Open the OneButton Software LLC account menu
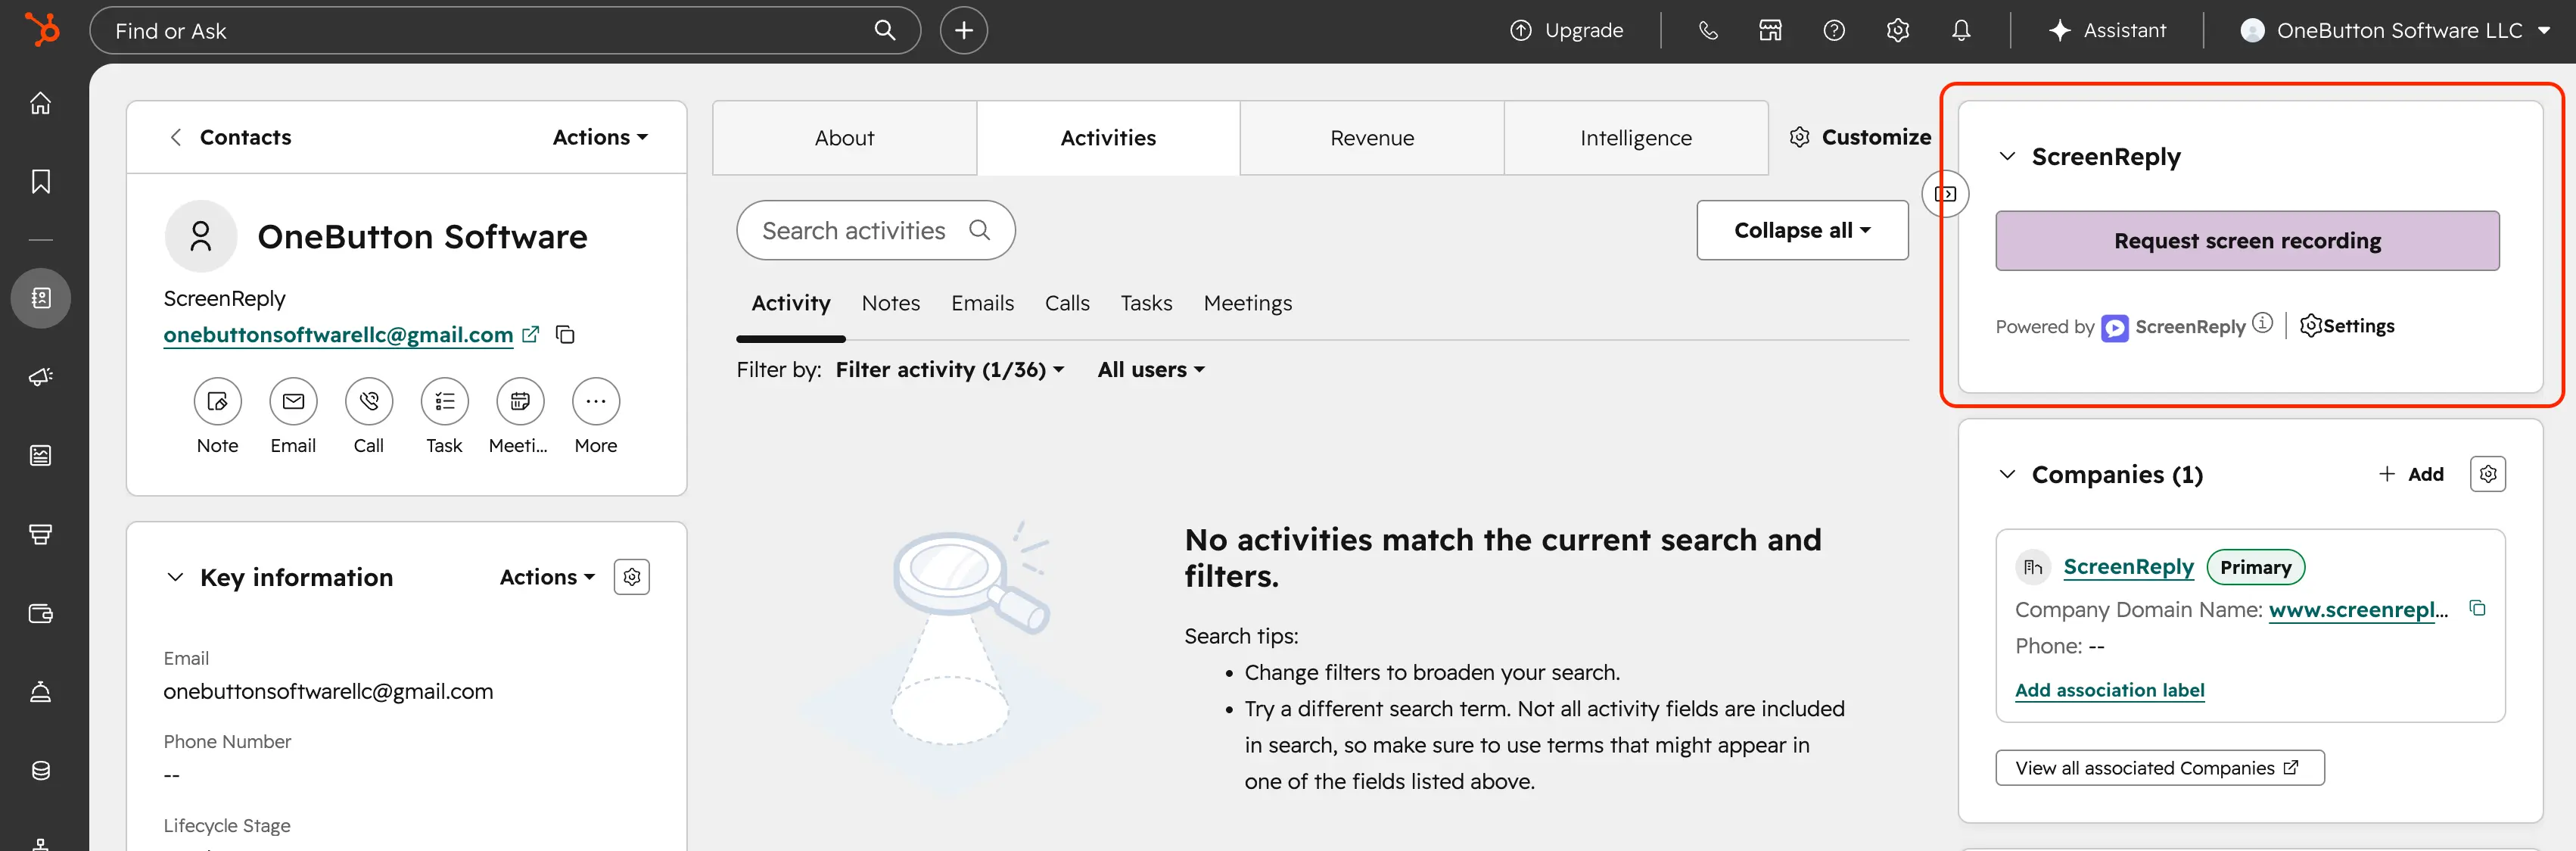 click(2395, 30)
